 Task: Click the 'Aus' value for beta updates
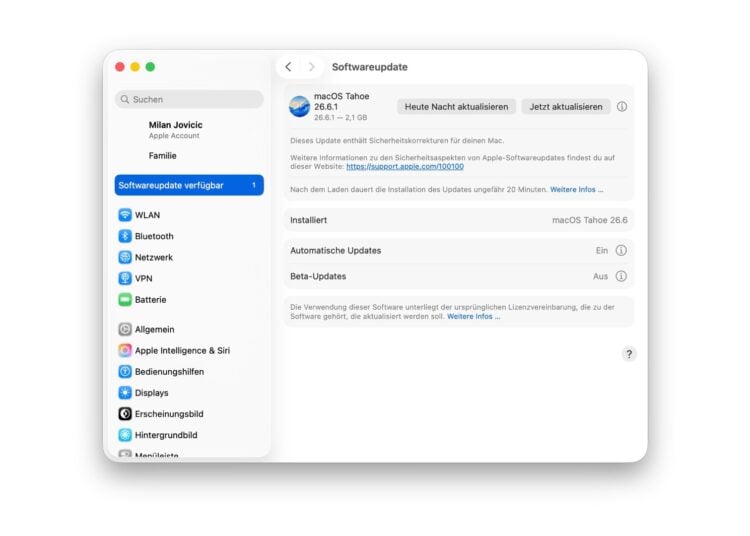click(600, 276)
